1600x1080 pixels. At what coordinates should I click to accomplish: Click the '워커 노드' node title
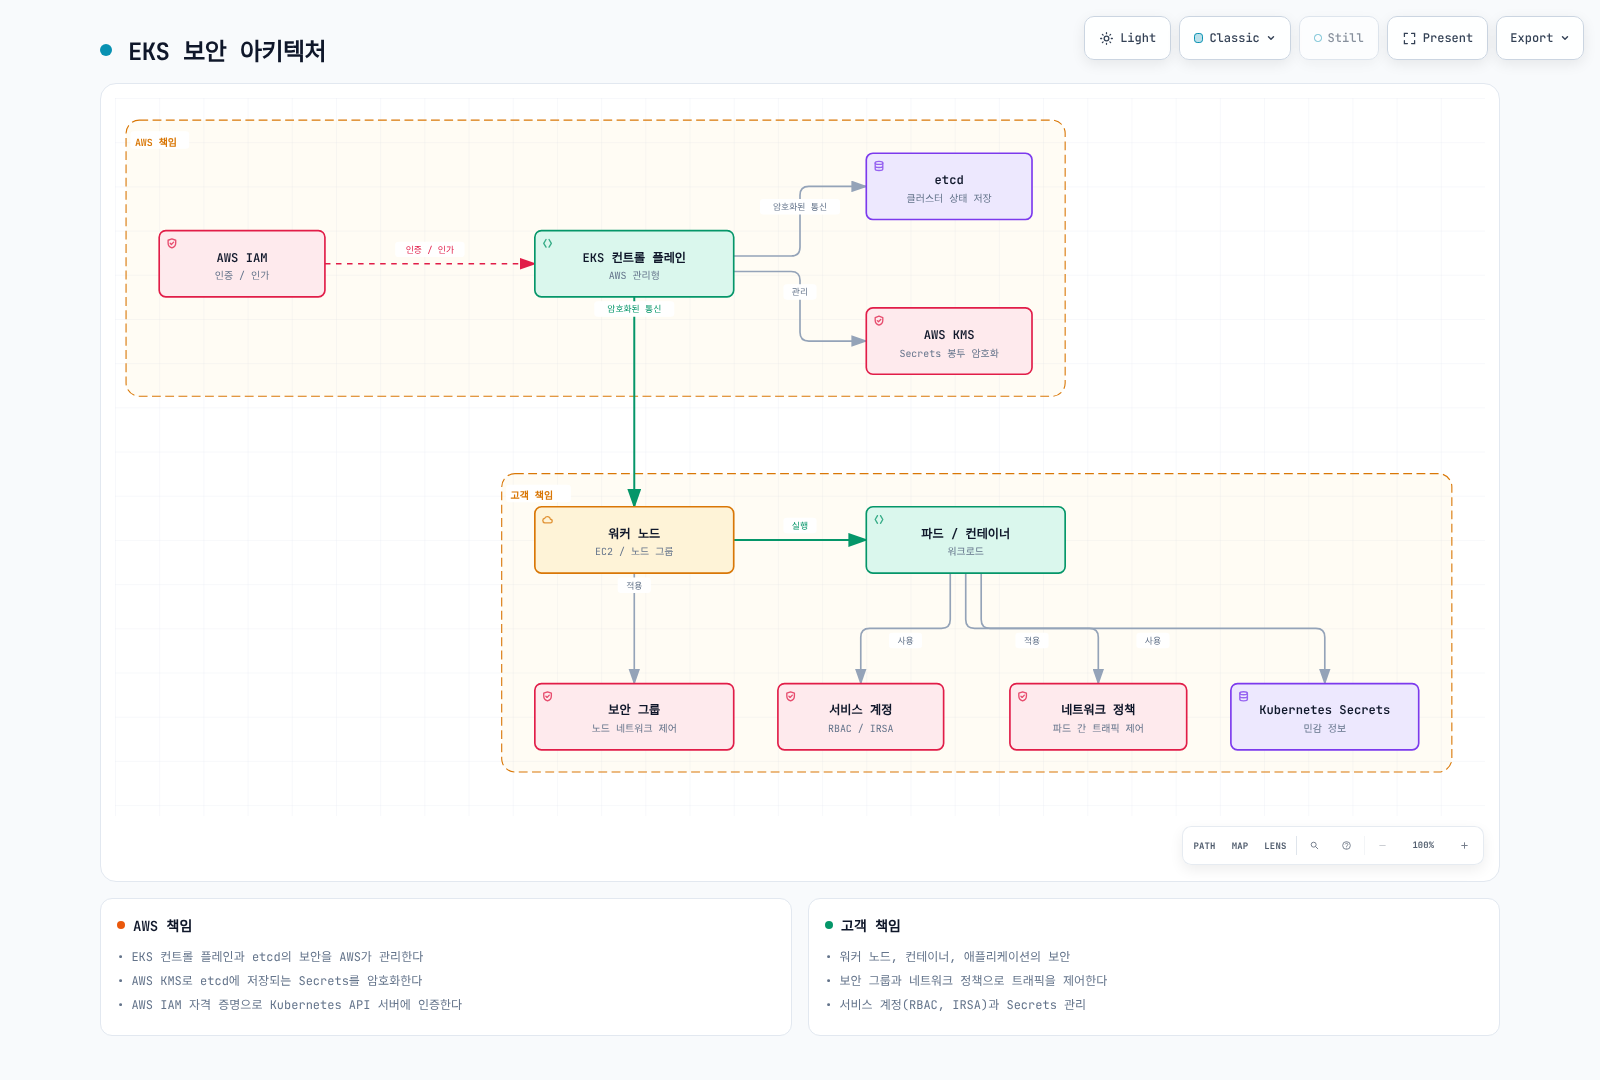click(634, 534)
